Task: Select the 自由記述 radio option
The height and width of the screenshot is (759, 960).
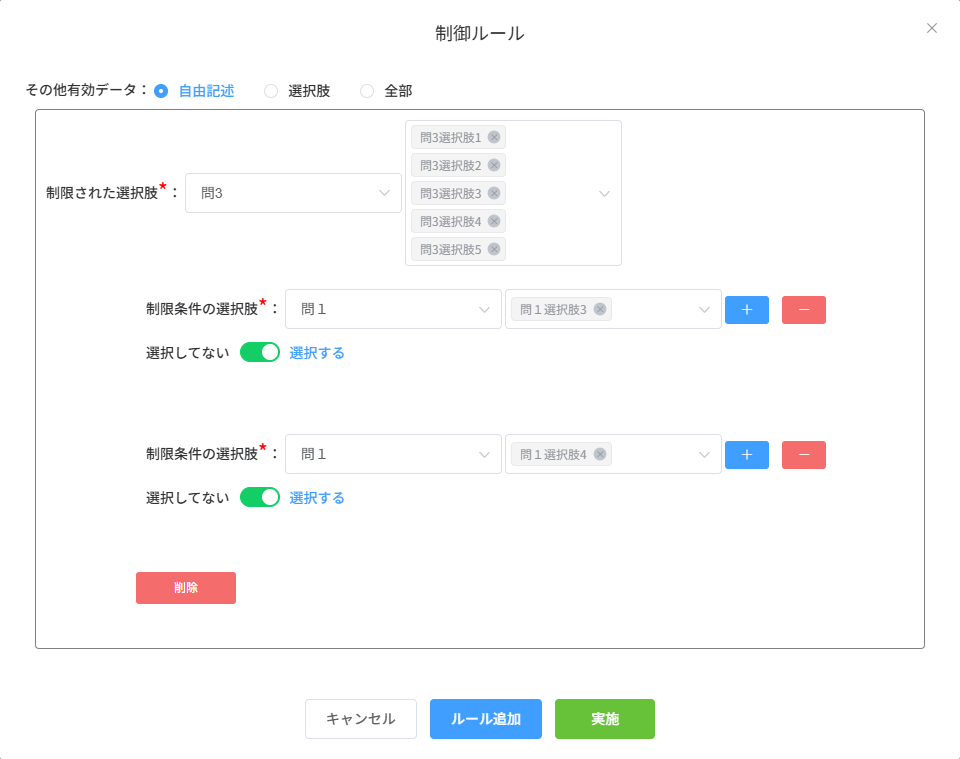Action: [161, 91]
